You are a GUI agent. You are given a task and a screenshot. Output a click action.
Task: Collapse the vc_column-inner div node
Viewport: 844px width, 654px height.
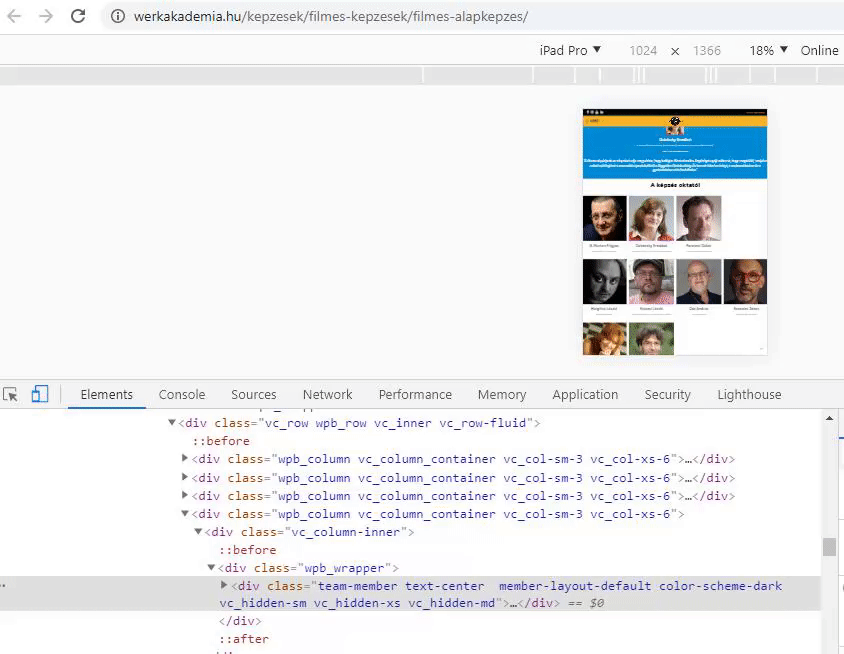click(198, 532)
